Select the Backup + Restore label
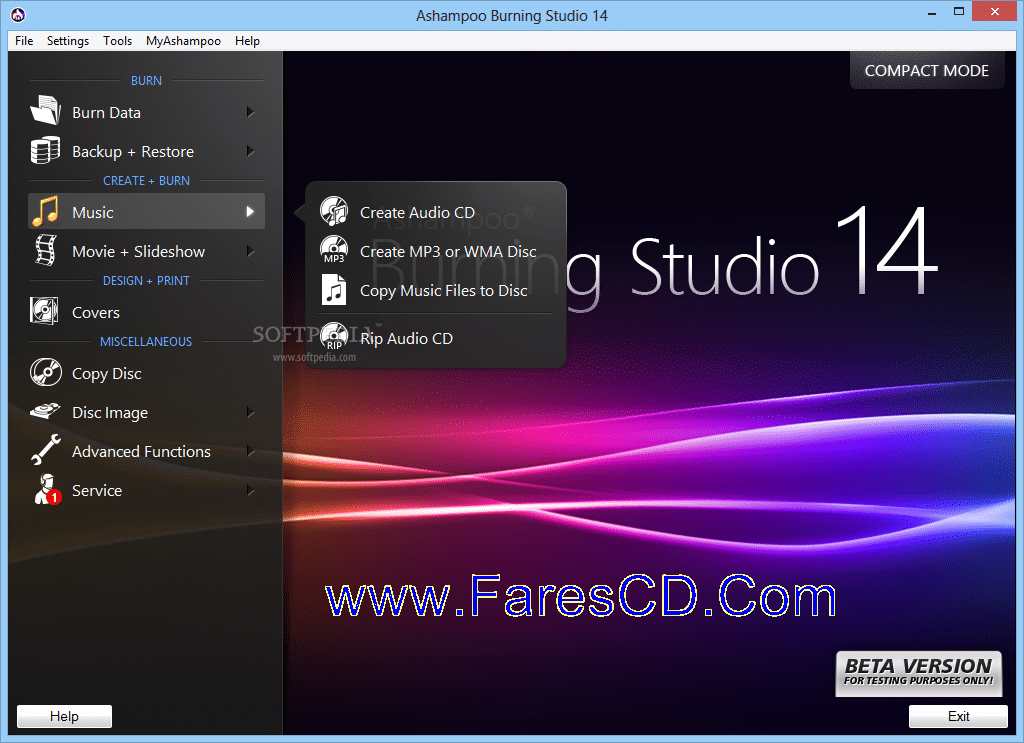Image resolution: width=1024 pixels, height=743 pixels. click(133, 151)
